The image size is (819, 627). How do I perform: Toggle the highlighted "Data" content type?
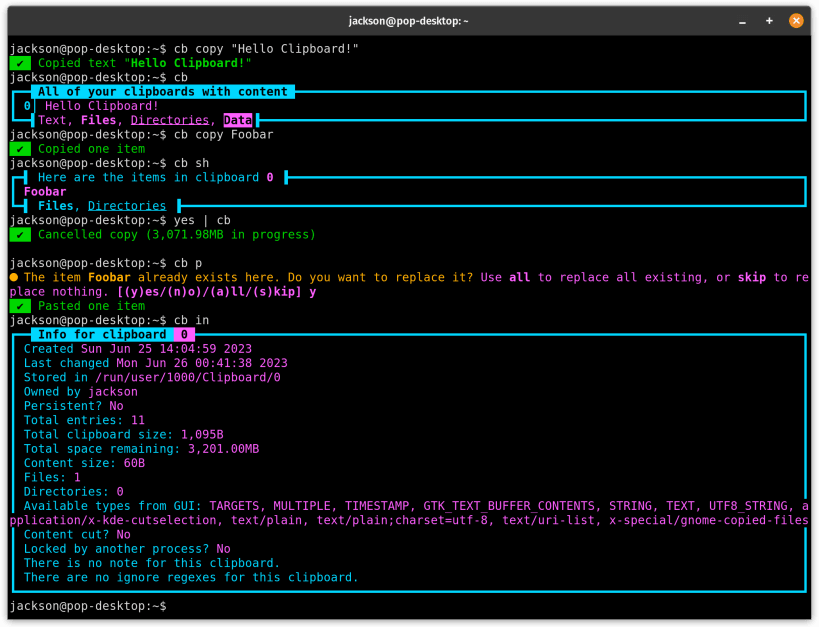[238, 119]
